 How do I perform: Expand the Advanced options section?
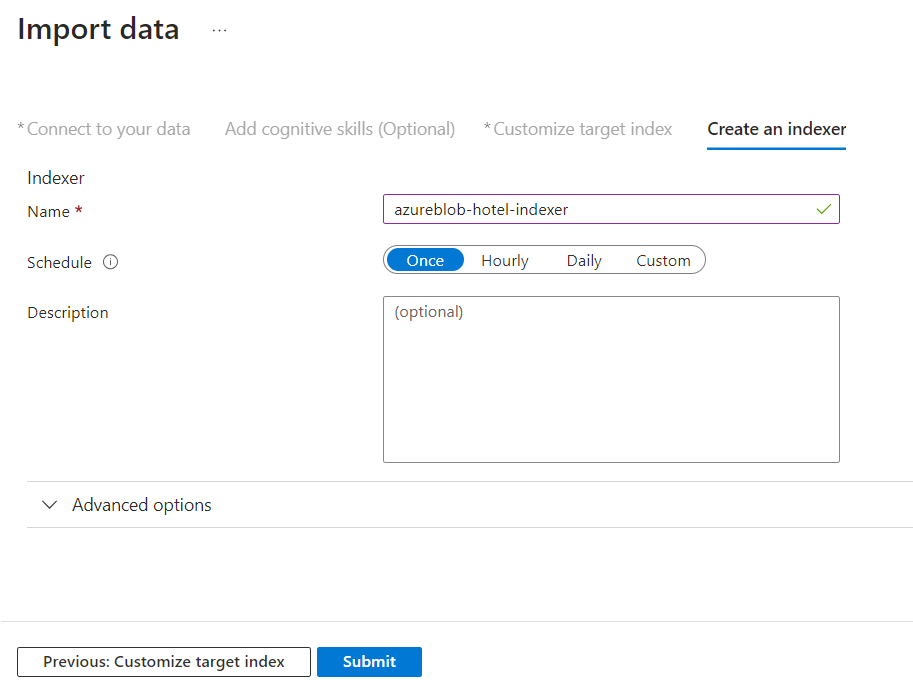142,505
